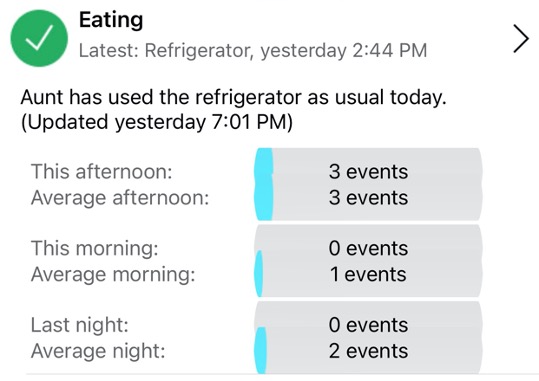Select the Average afternoon label
The height and width of the screenshot is (381, 539).
click(120, 198)
